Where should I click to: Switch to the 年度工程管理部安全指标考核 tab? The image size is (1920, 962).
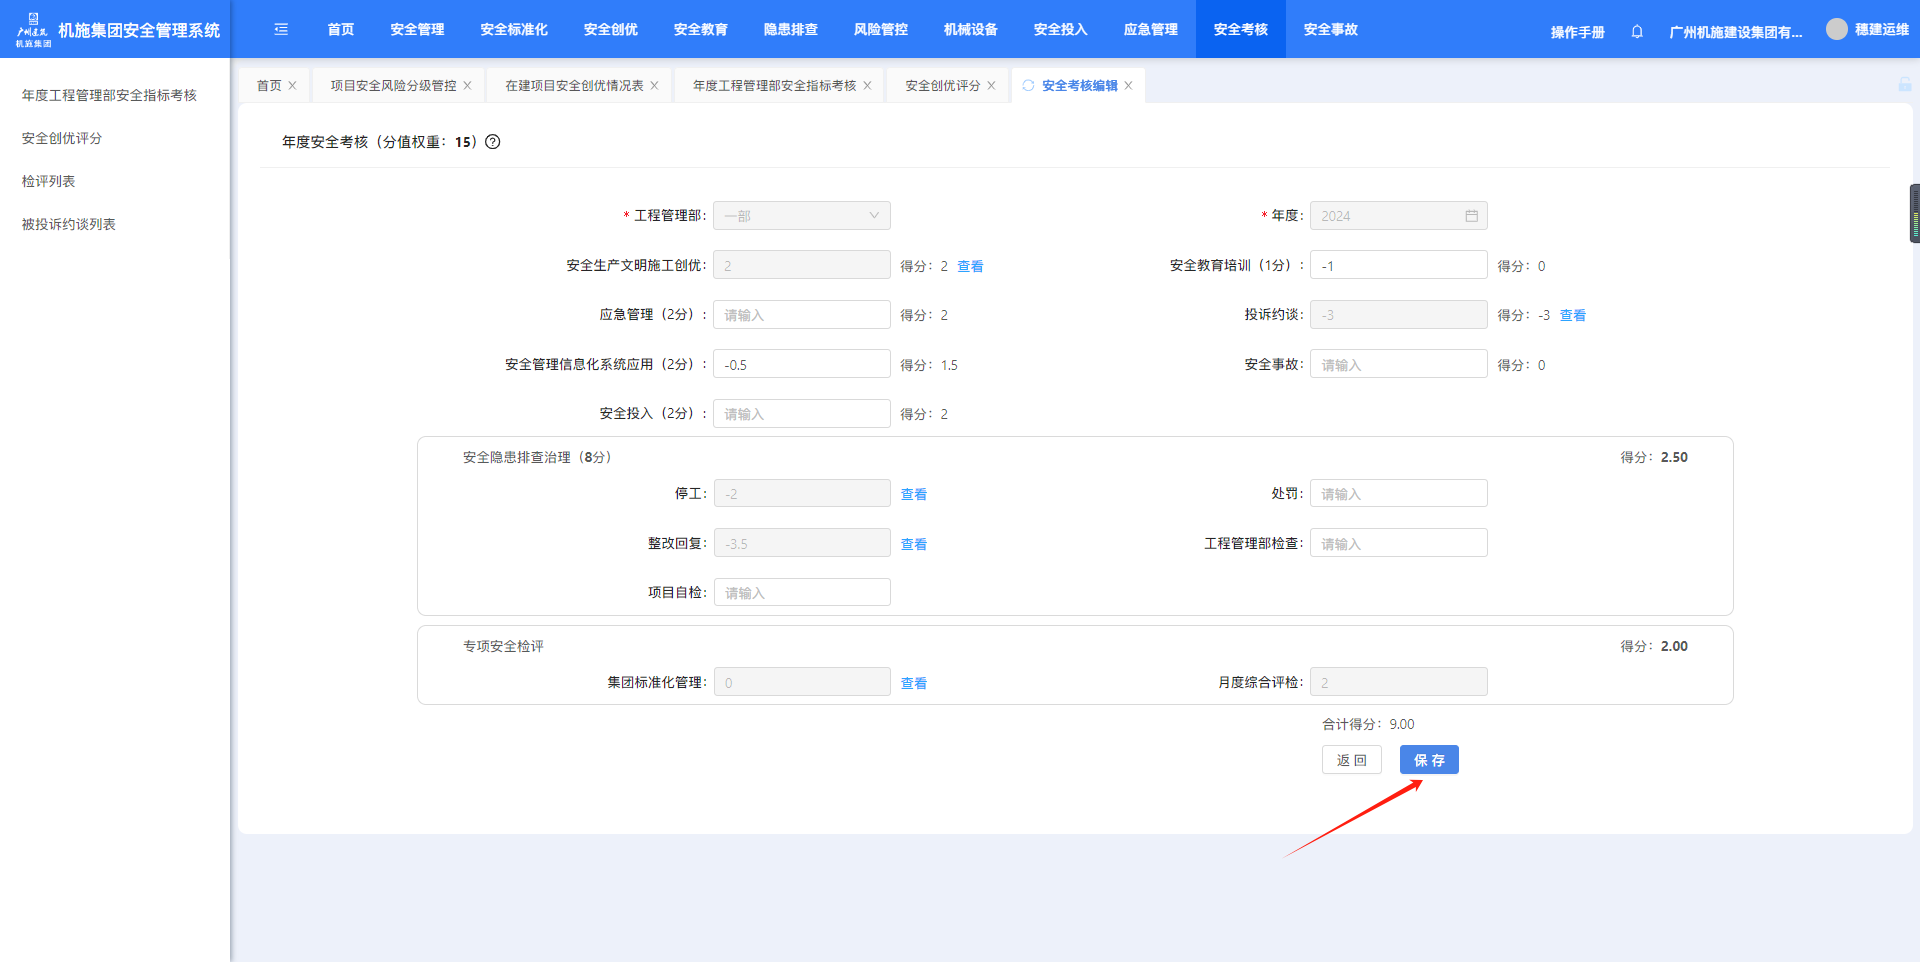(x=774, y=86)
